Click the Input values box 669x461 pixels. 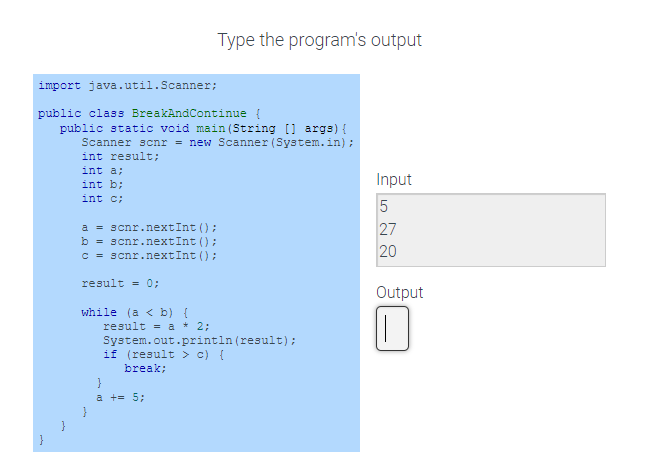(491, 230)
